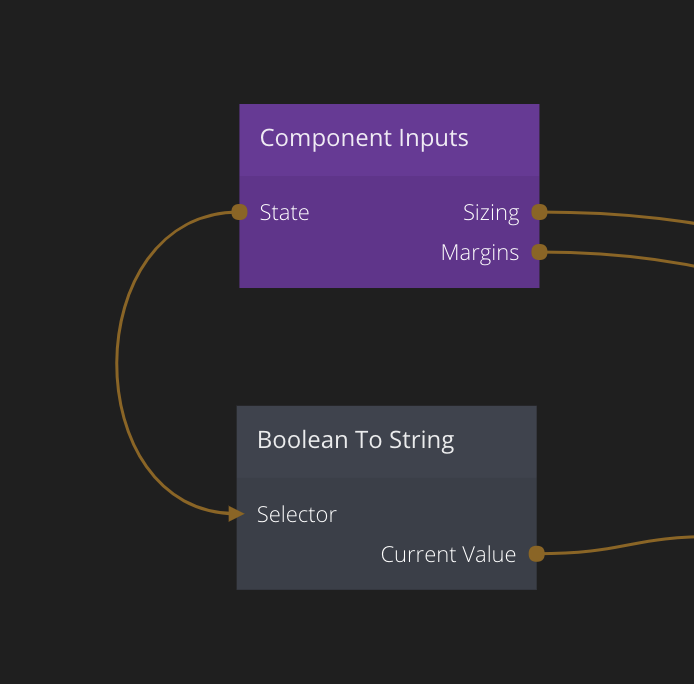Image resolution: width=694 pixels, height=684 pixels.
Task: Select the Component Inputs node title
Action: click(364, 138)
